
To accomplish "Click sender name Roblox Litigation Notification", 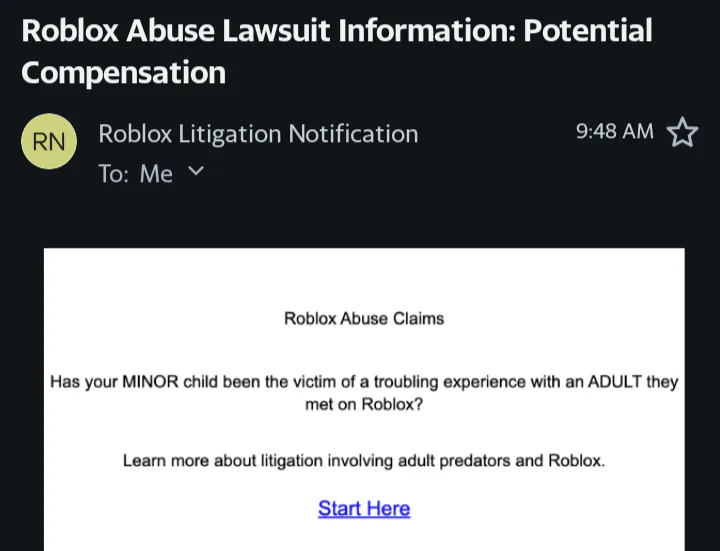I will tap(258, 134).
